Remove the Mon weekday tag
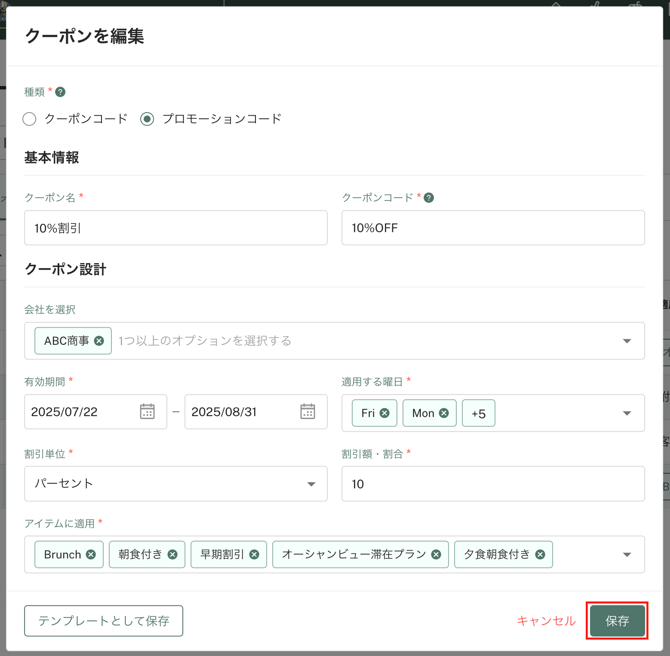The height and width of the screenshot is (656, 670). [444, 413]
